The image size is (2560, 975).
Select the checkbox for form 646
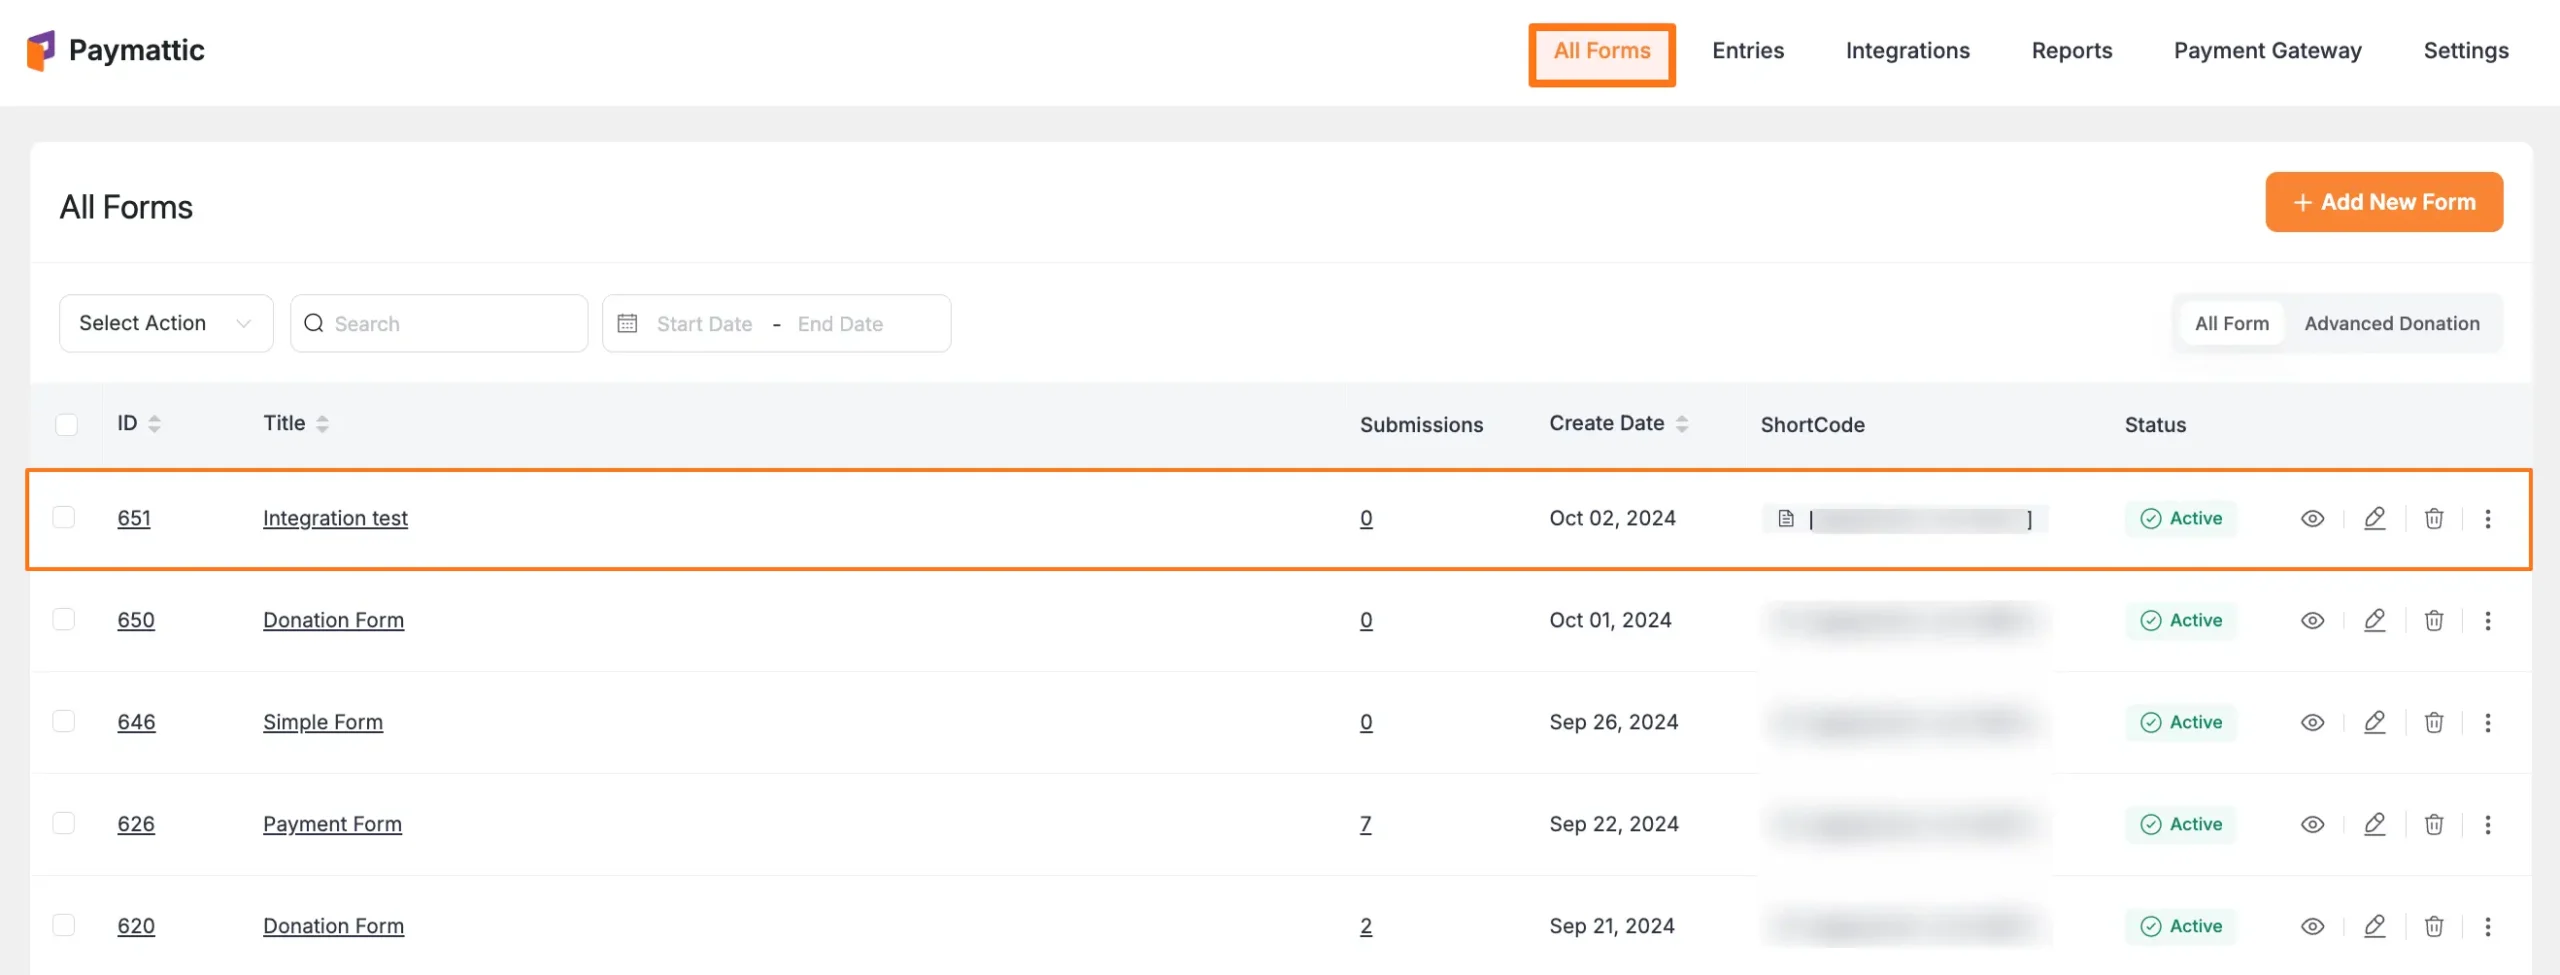pos(64,721)
